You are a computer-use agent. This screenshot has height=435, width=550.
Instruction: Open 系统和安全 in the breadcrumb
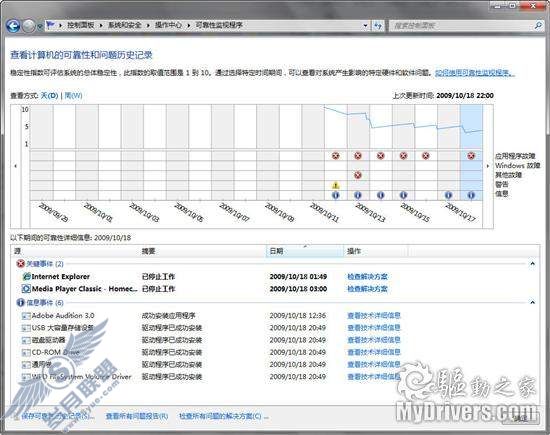coord(125,25)
